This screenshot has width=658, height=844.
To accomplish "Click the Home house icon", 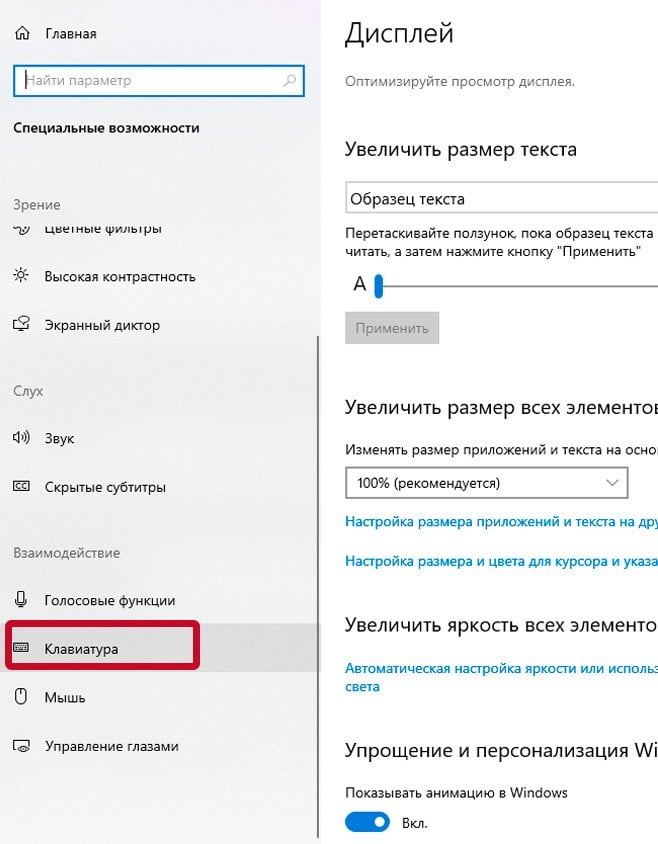I will pyautogui.click(x=22, y=33).
